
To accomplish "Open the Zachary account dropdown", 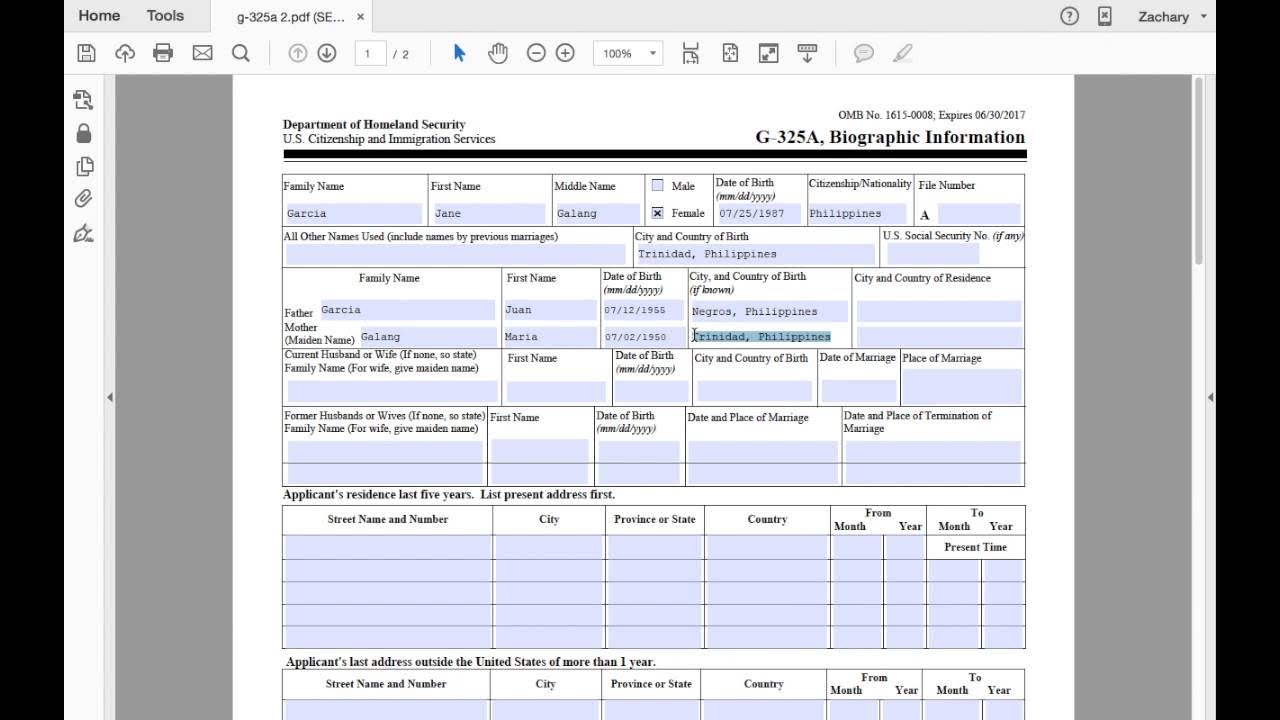I will coord(1172,16).
